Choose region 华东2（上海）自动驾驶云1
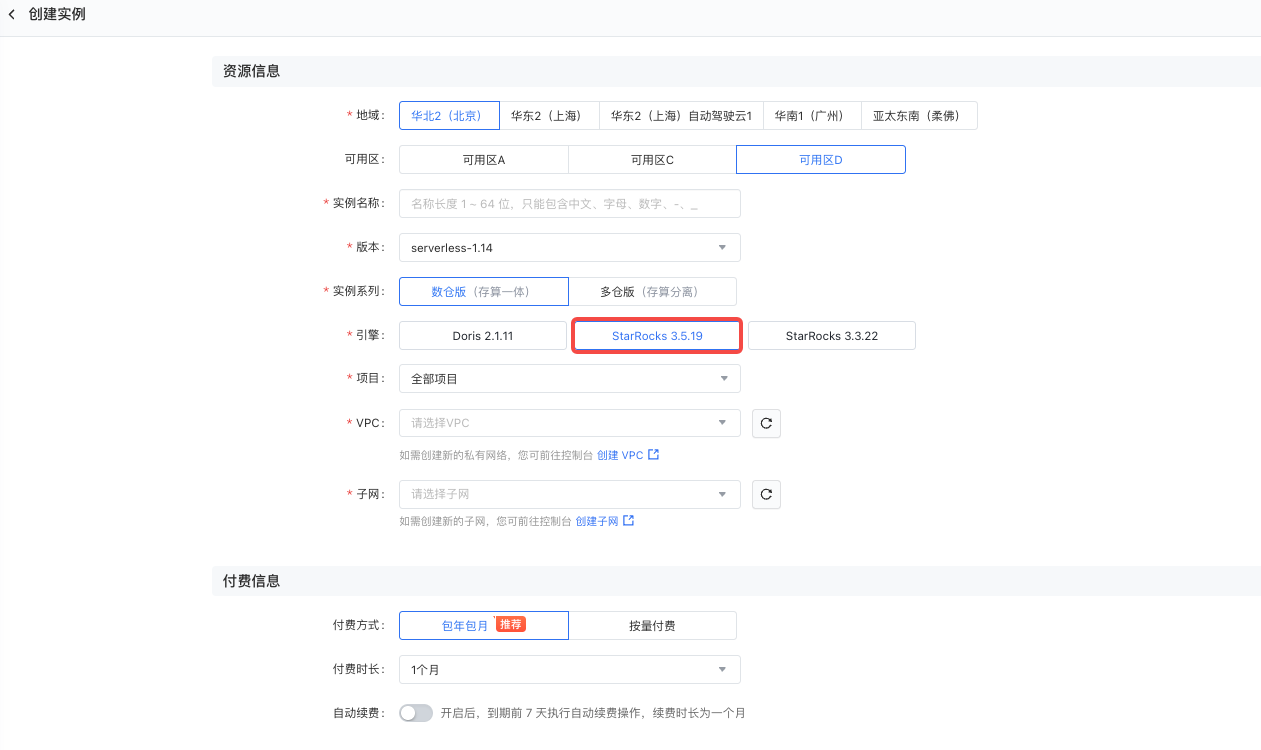Viewport: 1261px width, 750px height. point(681,115)
